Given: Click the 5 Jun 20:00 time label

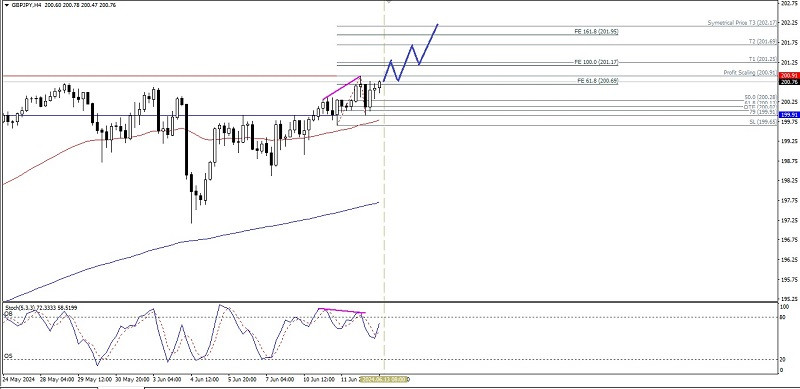Looking at the screenshot, I should click(x=243, y=380).
